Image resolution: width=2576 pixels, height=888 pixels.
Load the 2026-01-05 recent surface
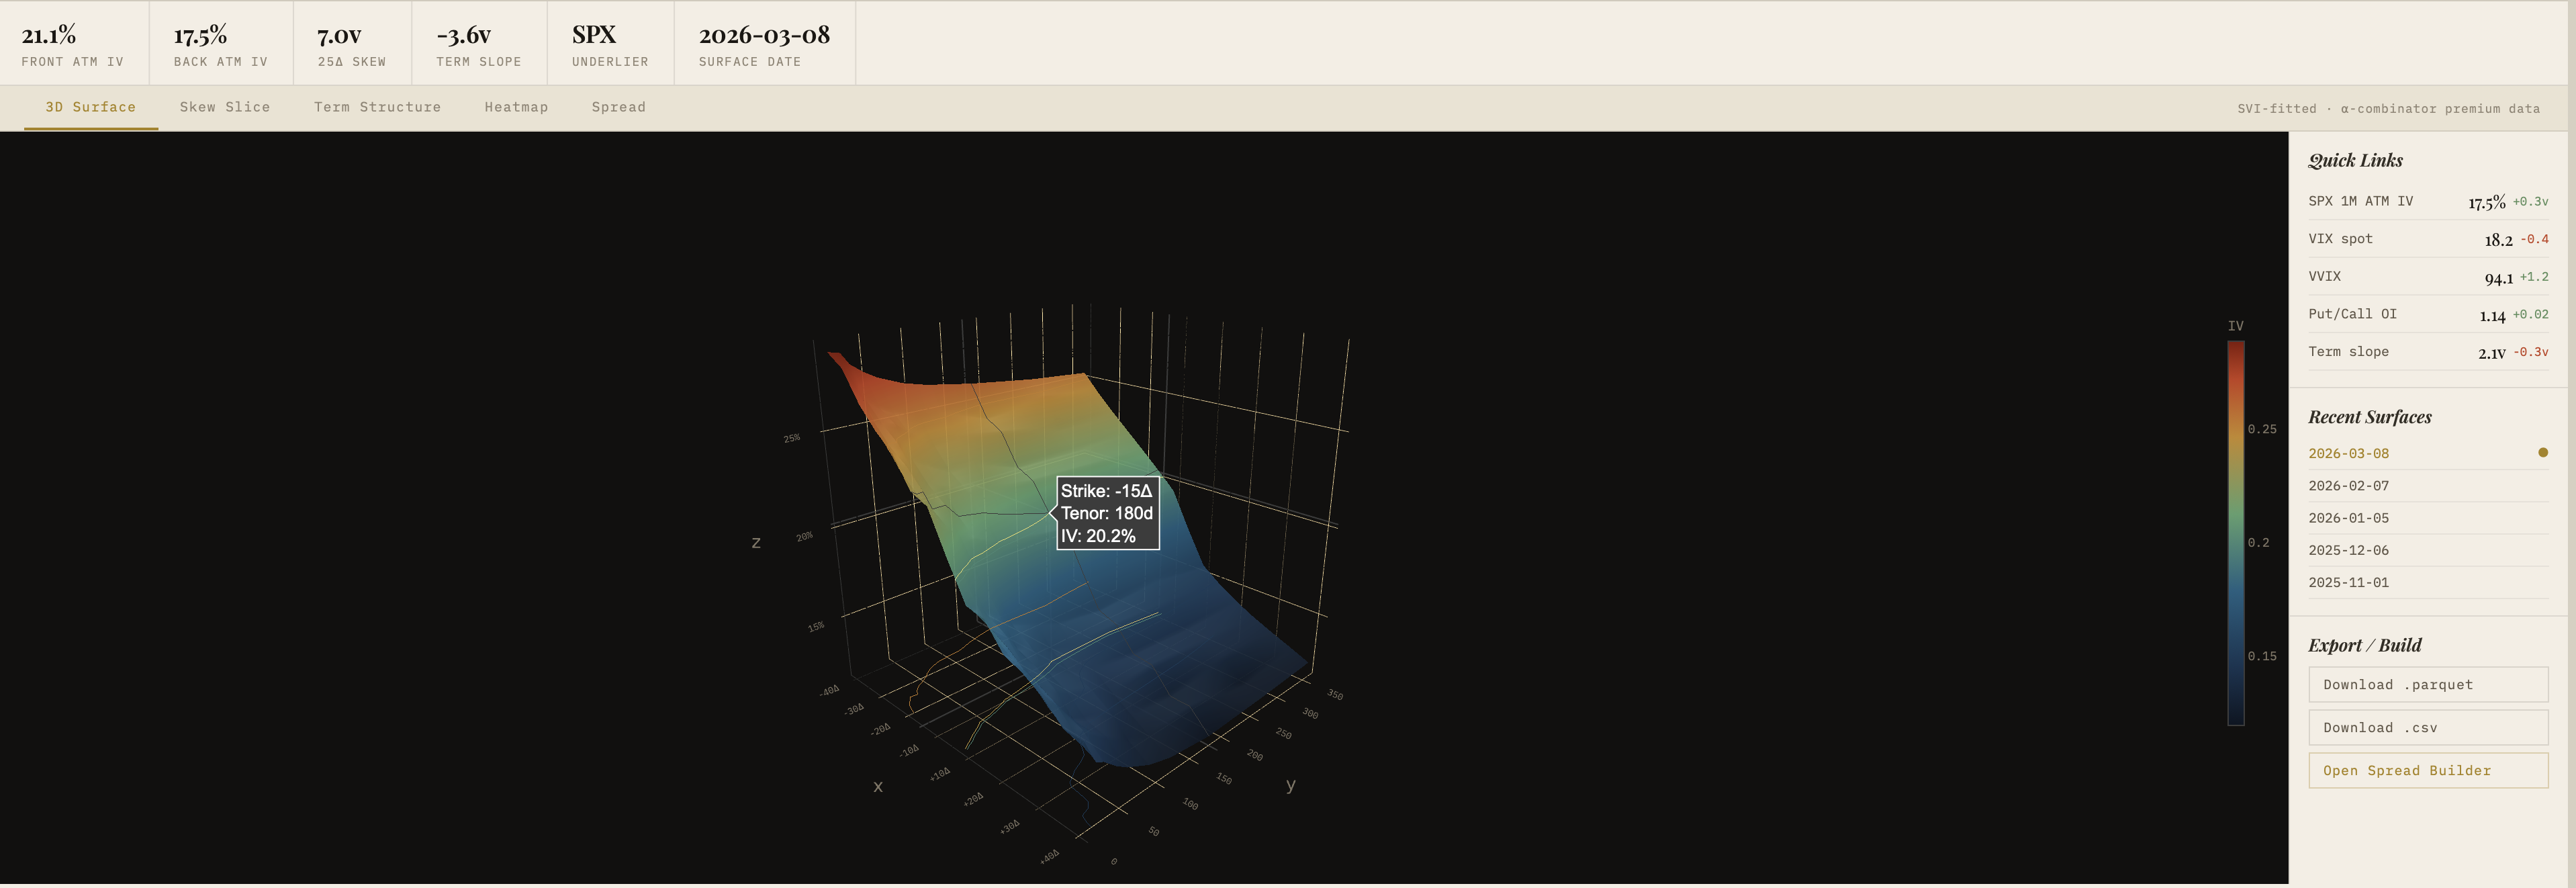pos(2348,518)
